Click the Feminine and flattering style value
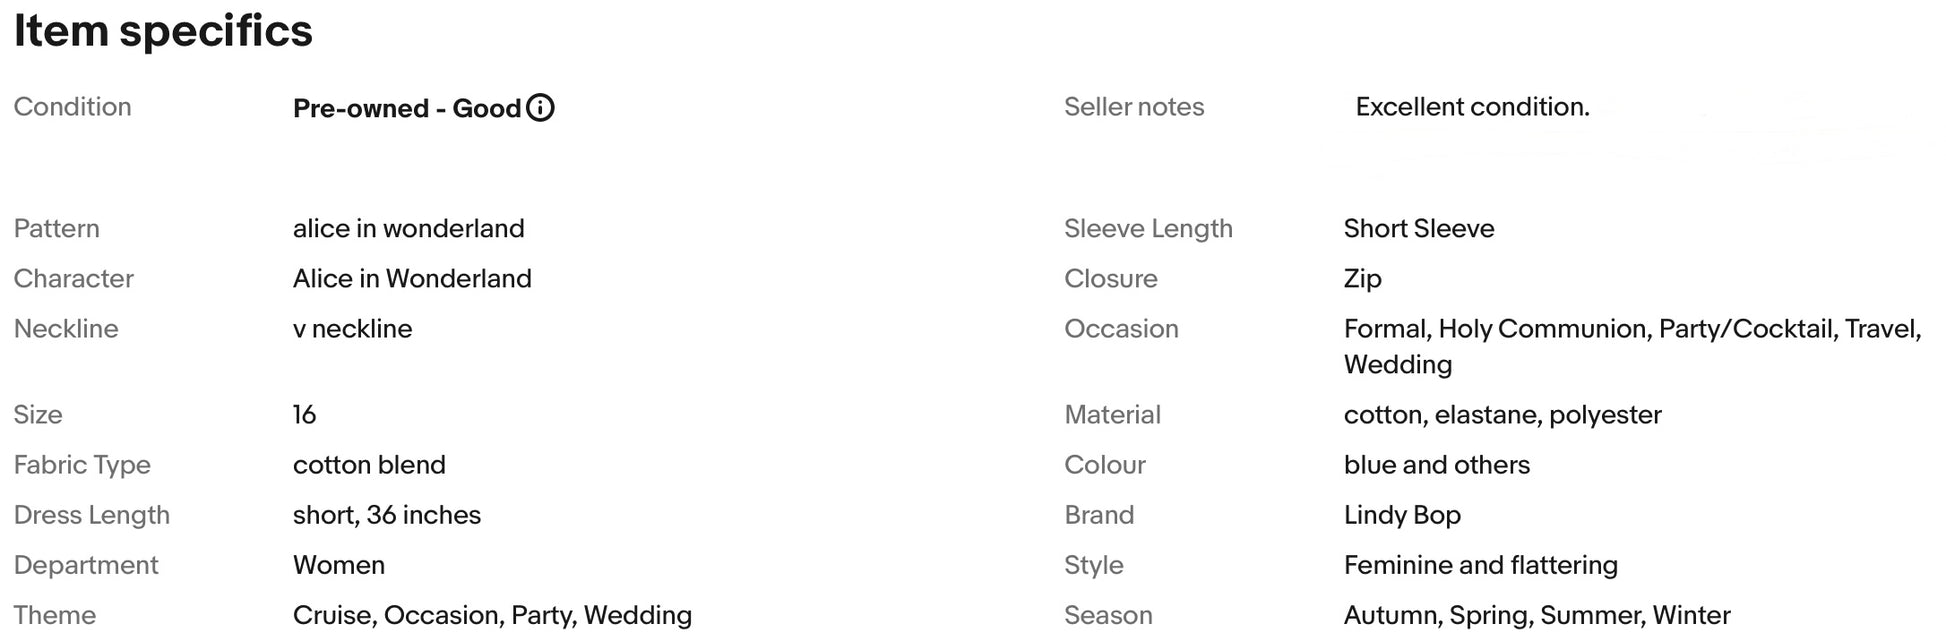 point(1480,565)
